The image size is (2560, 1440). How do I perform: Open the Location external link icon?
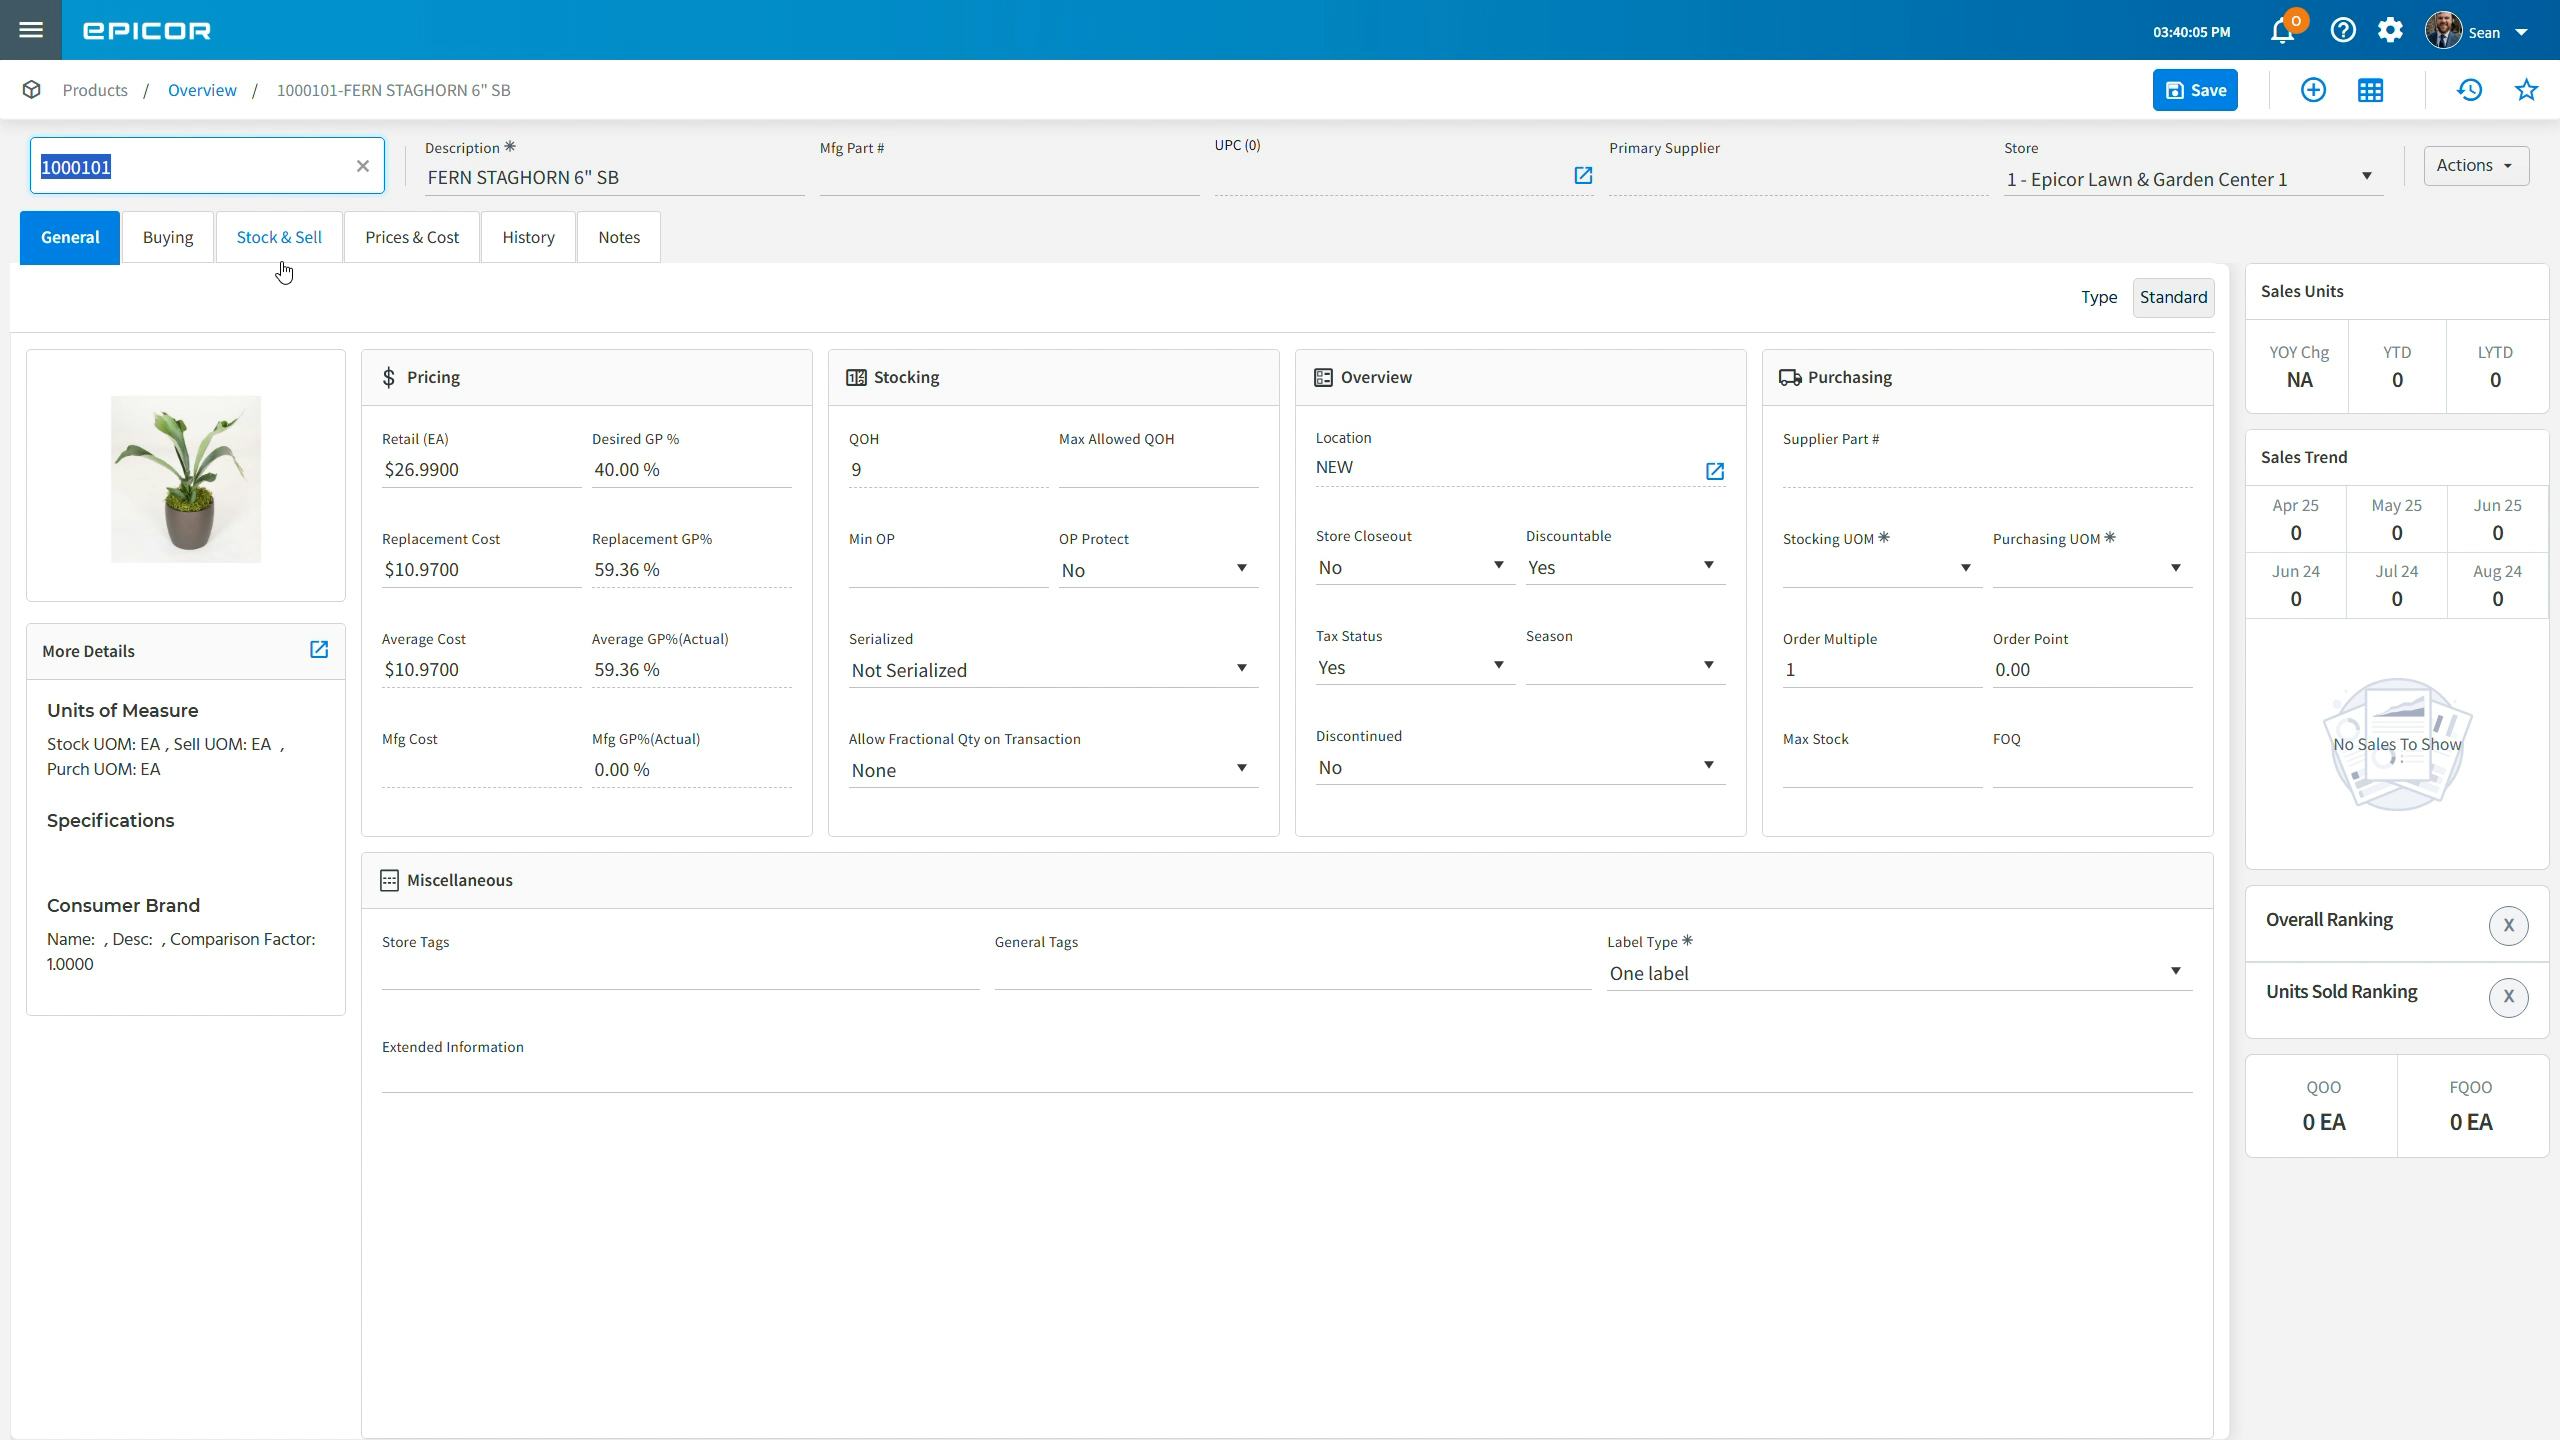click(1714, 471)
